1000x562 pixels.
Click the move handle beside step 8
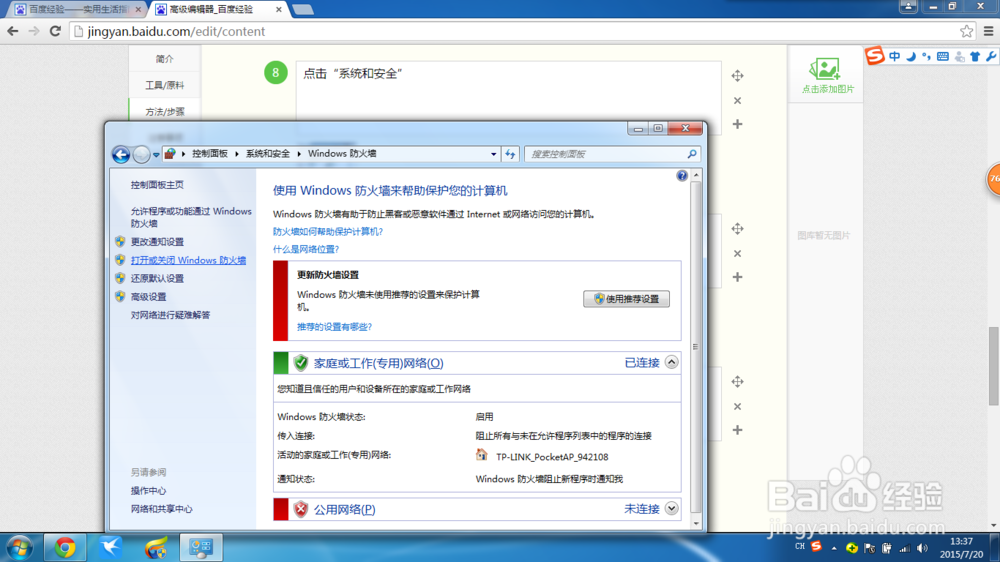[737, 76]
